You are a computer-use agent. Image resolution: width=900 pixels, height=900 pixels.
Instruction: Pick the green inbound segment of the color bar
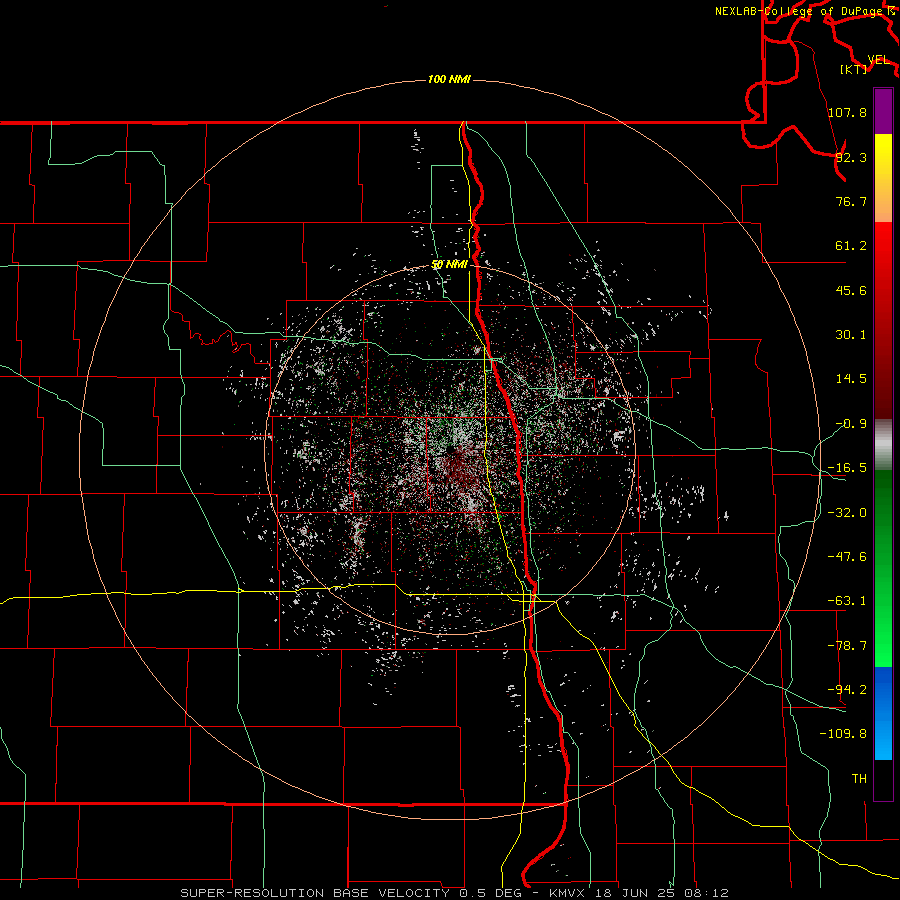(883, 568)
